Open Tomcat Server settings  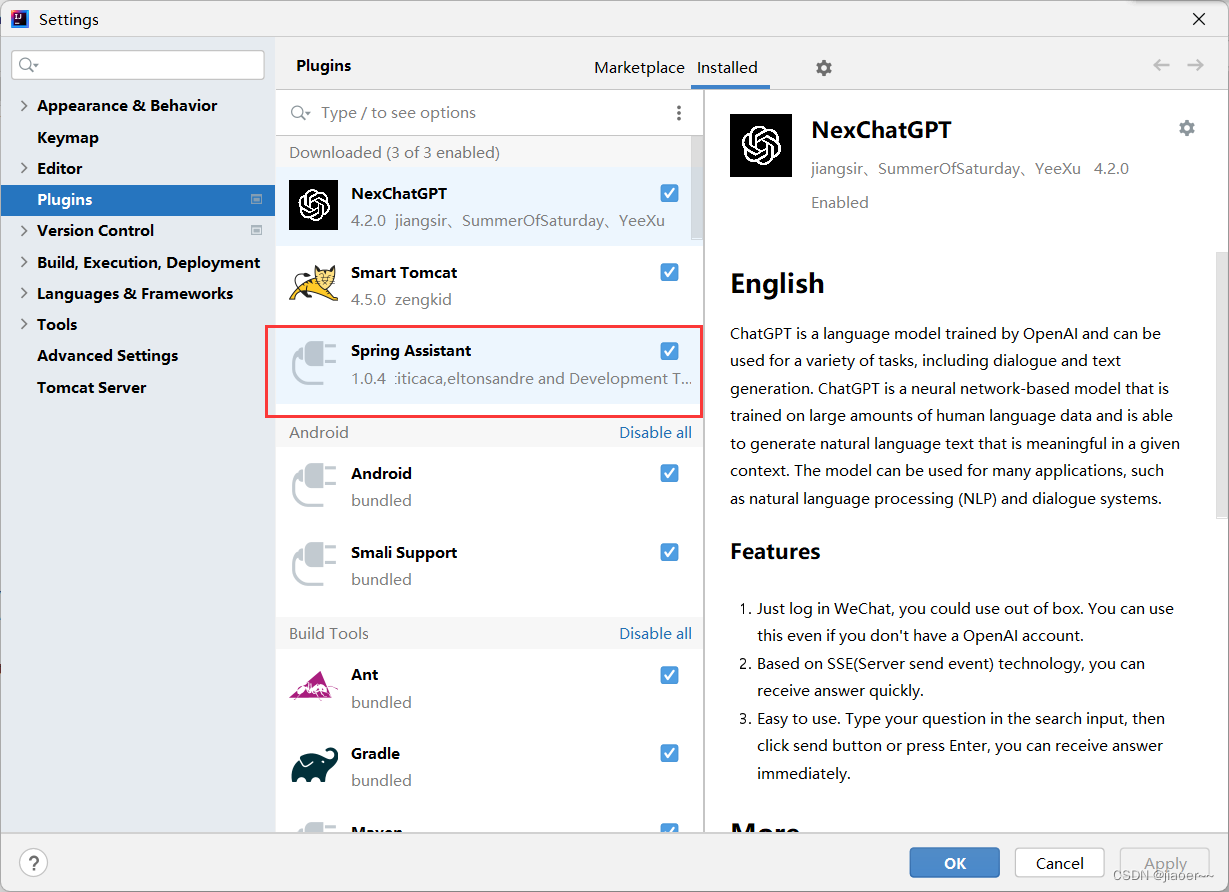pos(92,387)
